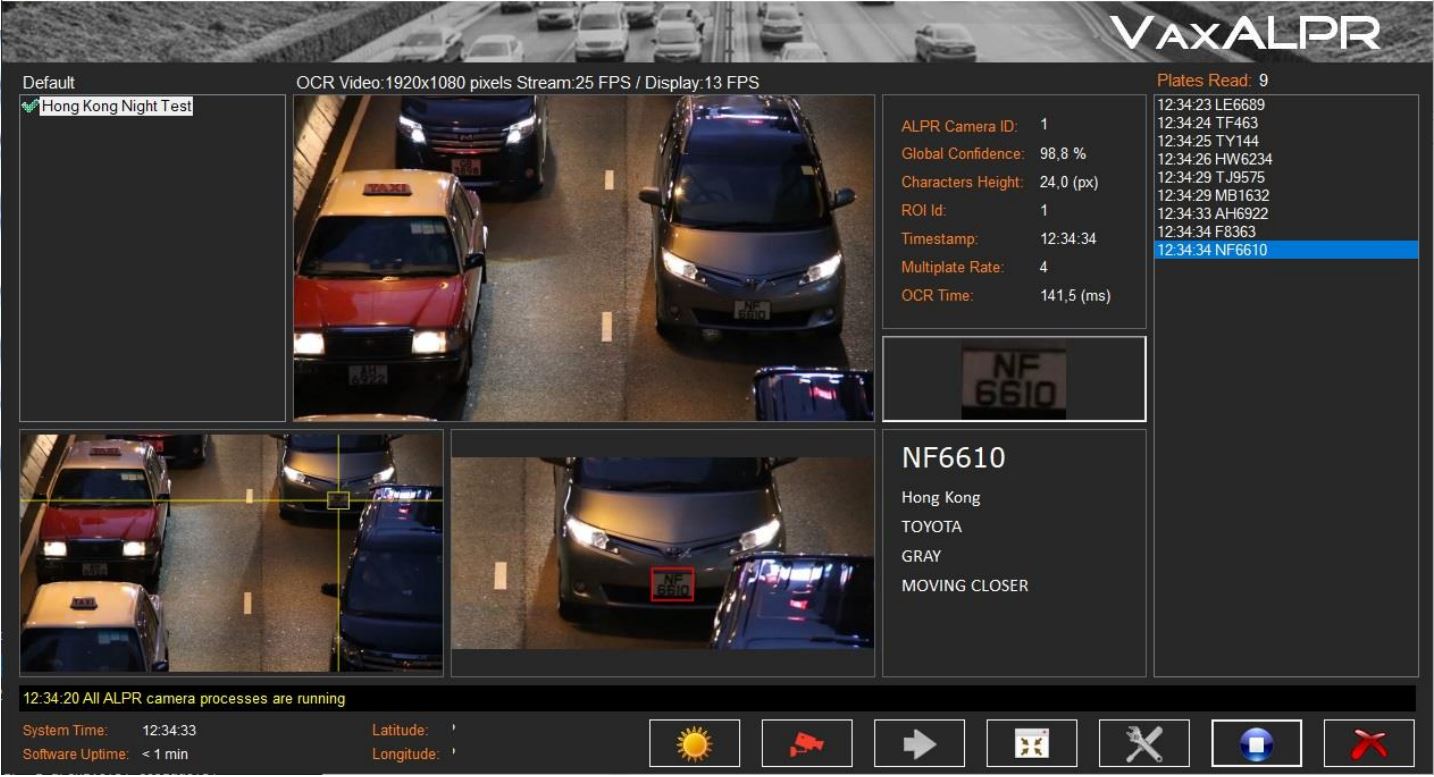Click the gray right arrow button

point(919,743)
